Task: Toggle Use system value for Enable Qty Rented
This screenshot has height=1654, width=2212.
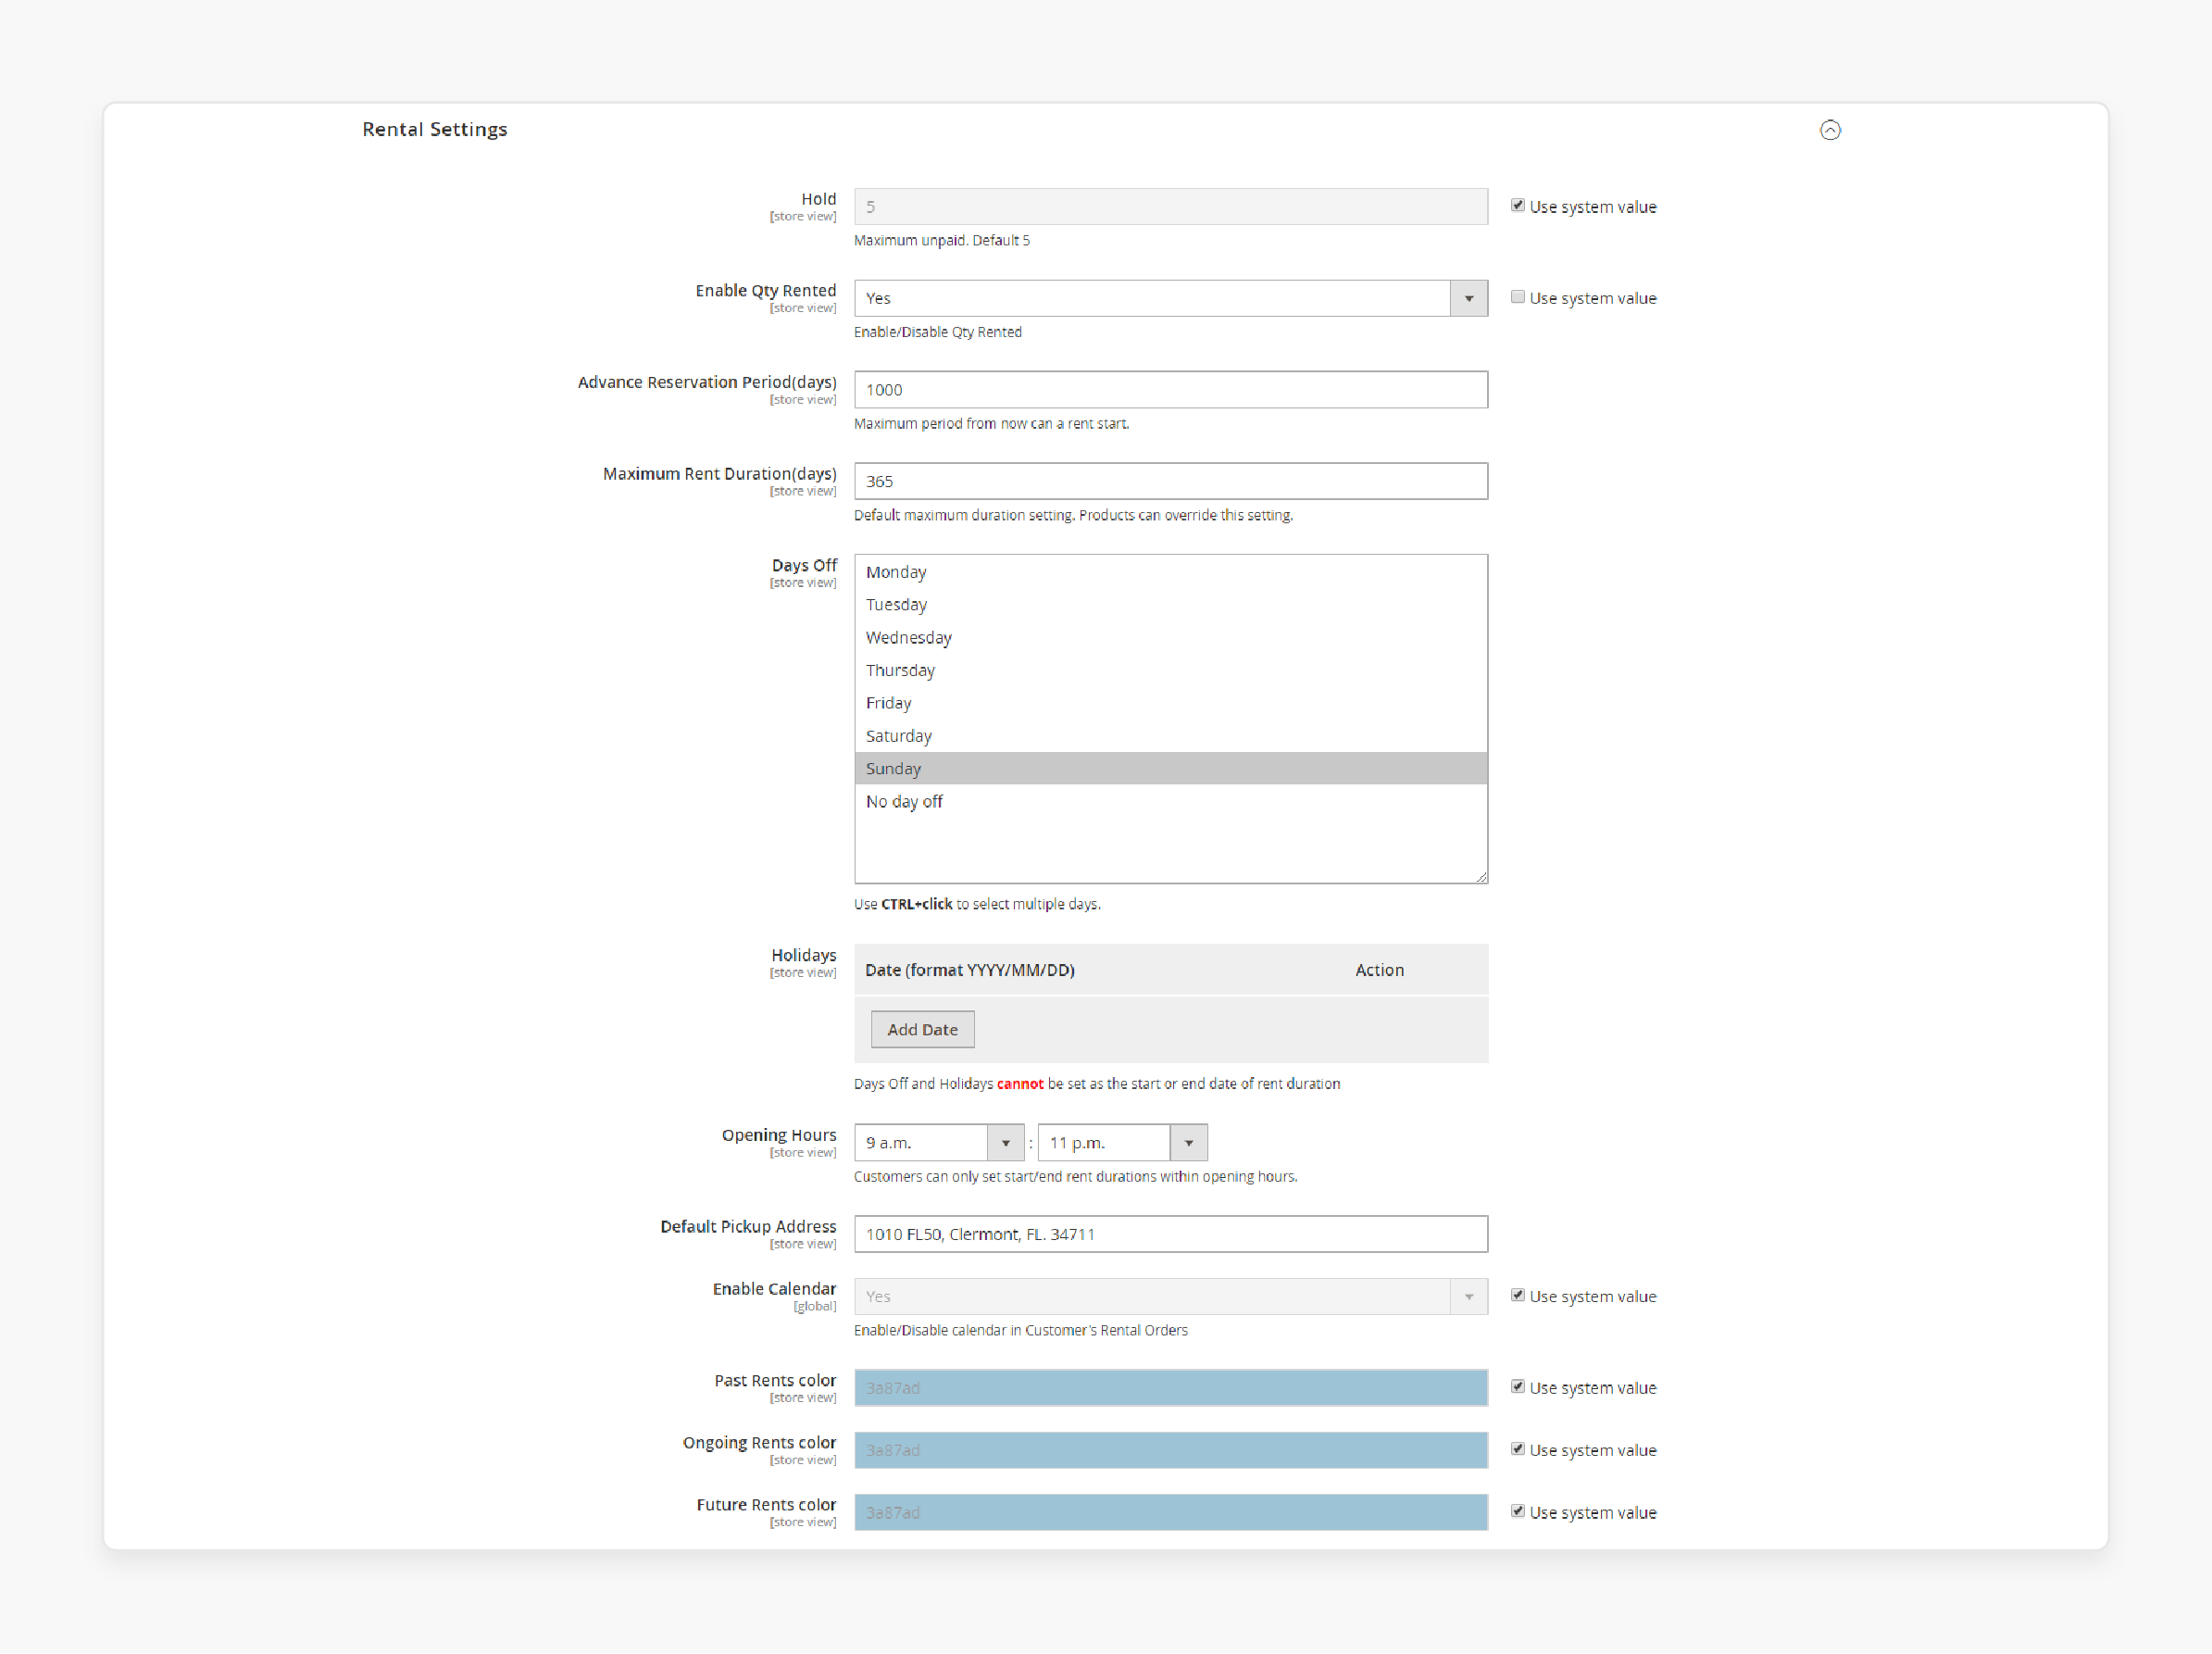Action: pyautogui.click(x=1517, y=297)
